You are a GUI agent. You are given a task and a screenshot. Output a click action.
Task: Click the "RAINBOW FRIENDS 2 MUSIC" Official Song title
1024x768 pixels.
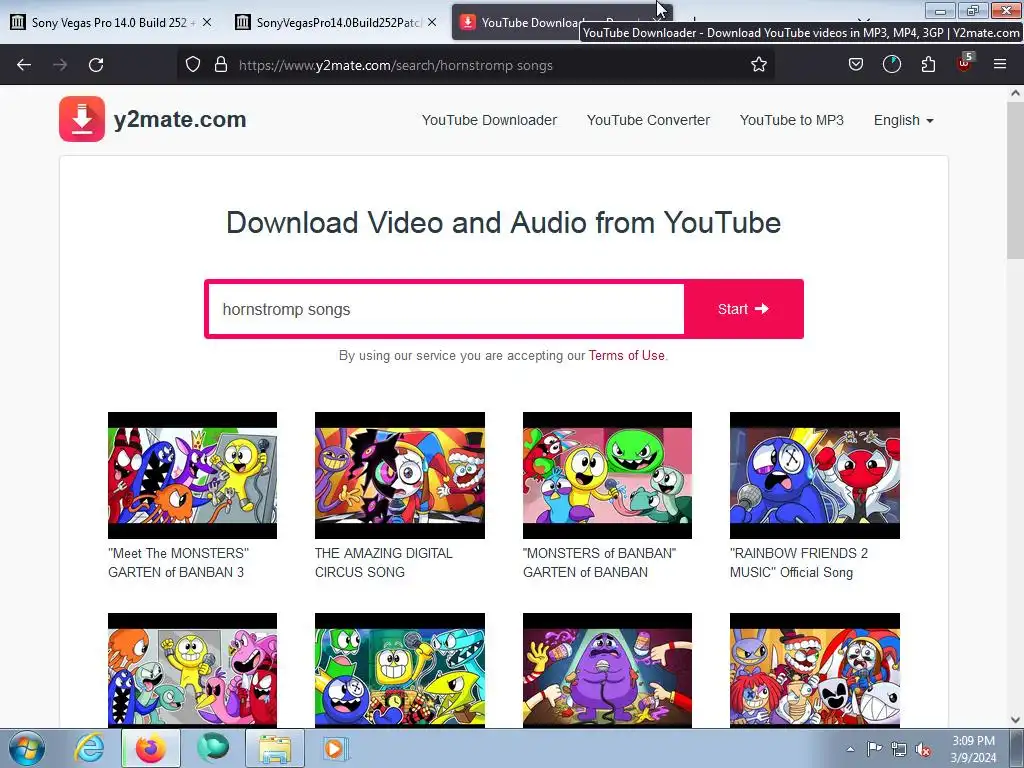[799, 562]
